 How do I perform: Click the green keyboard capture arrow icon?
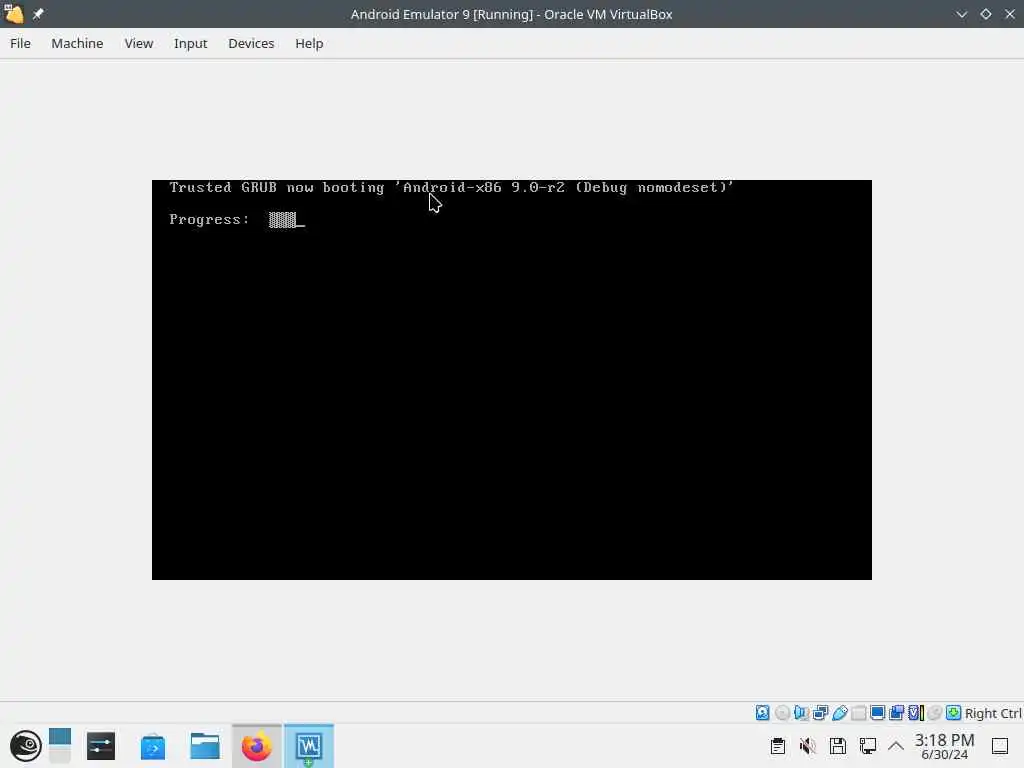(x=953, y=712)
